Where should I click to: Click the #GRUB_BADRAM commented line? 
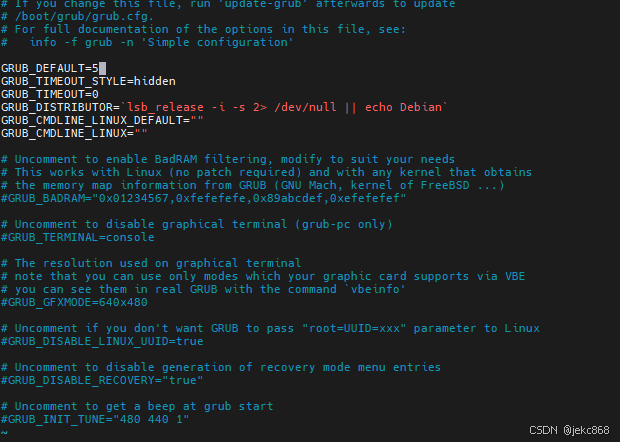pos(204,198)
